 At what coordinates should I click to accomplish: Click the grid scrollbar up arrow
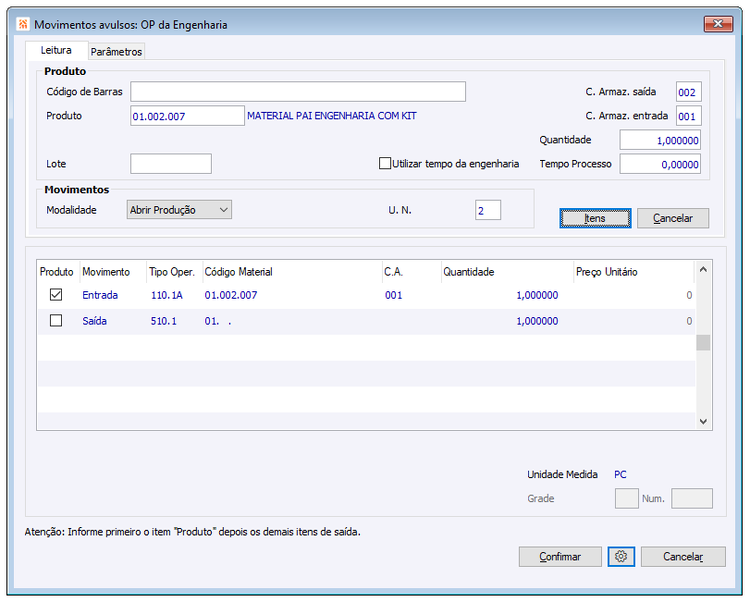[703, 270]
